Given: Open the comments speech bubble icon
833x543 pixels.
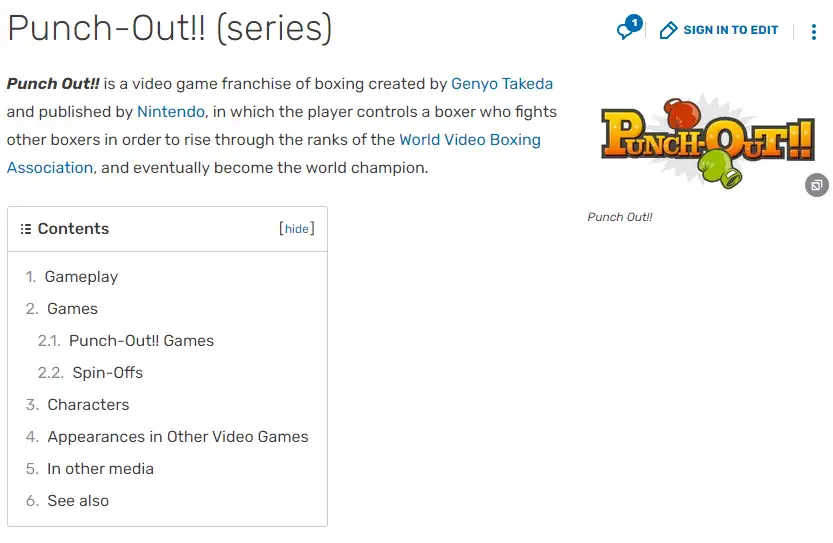Looking at the screenshot, I should click(625, 31).
